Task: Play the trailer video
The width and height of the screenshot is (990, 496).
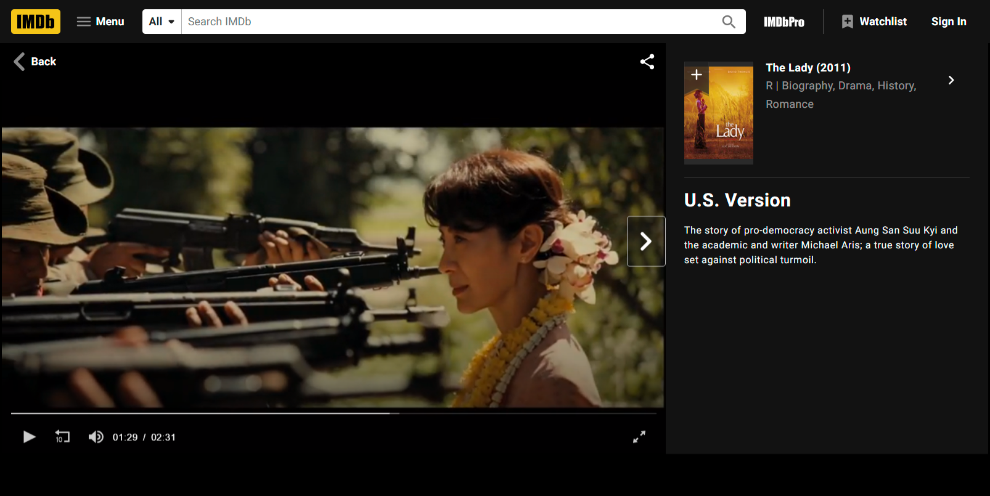Action: point(29,437)
